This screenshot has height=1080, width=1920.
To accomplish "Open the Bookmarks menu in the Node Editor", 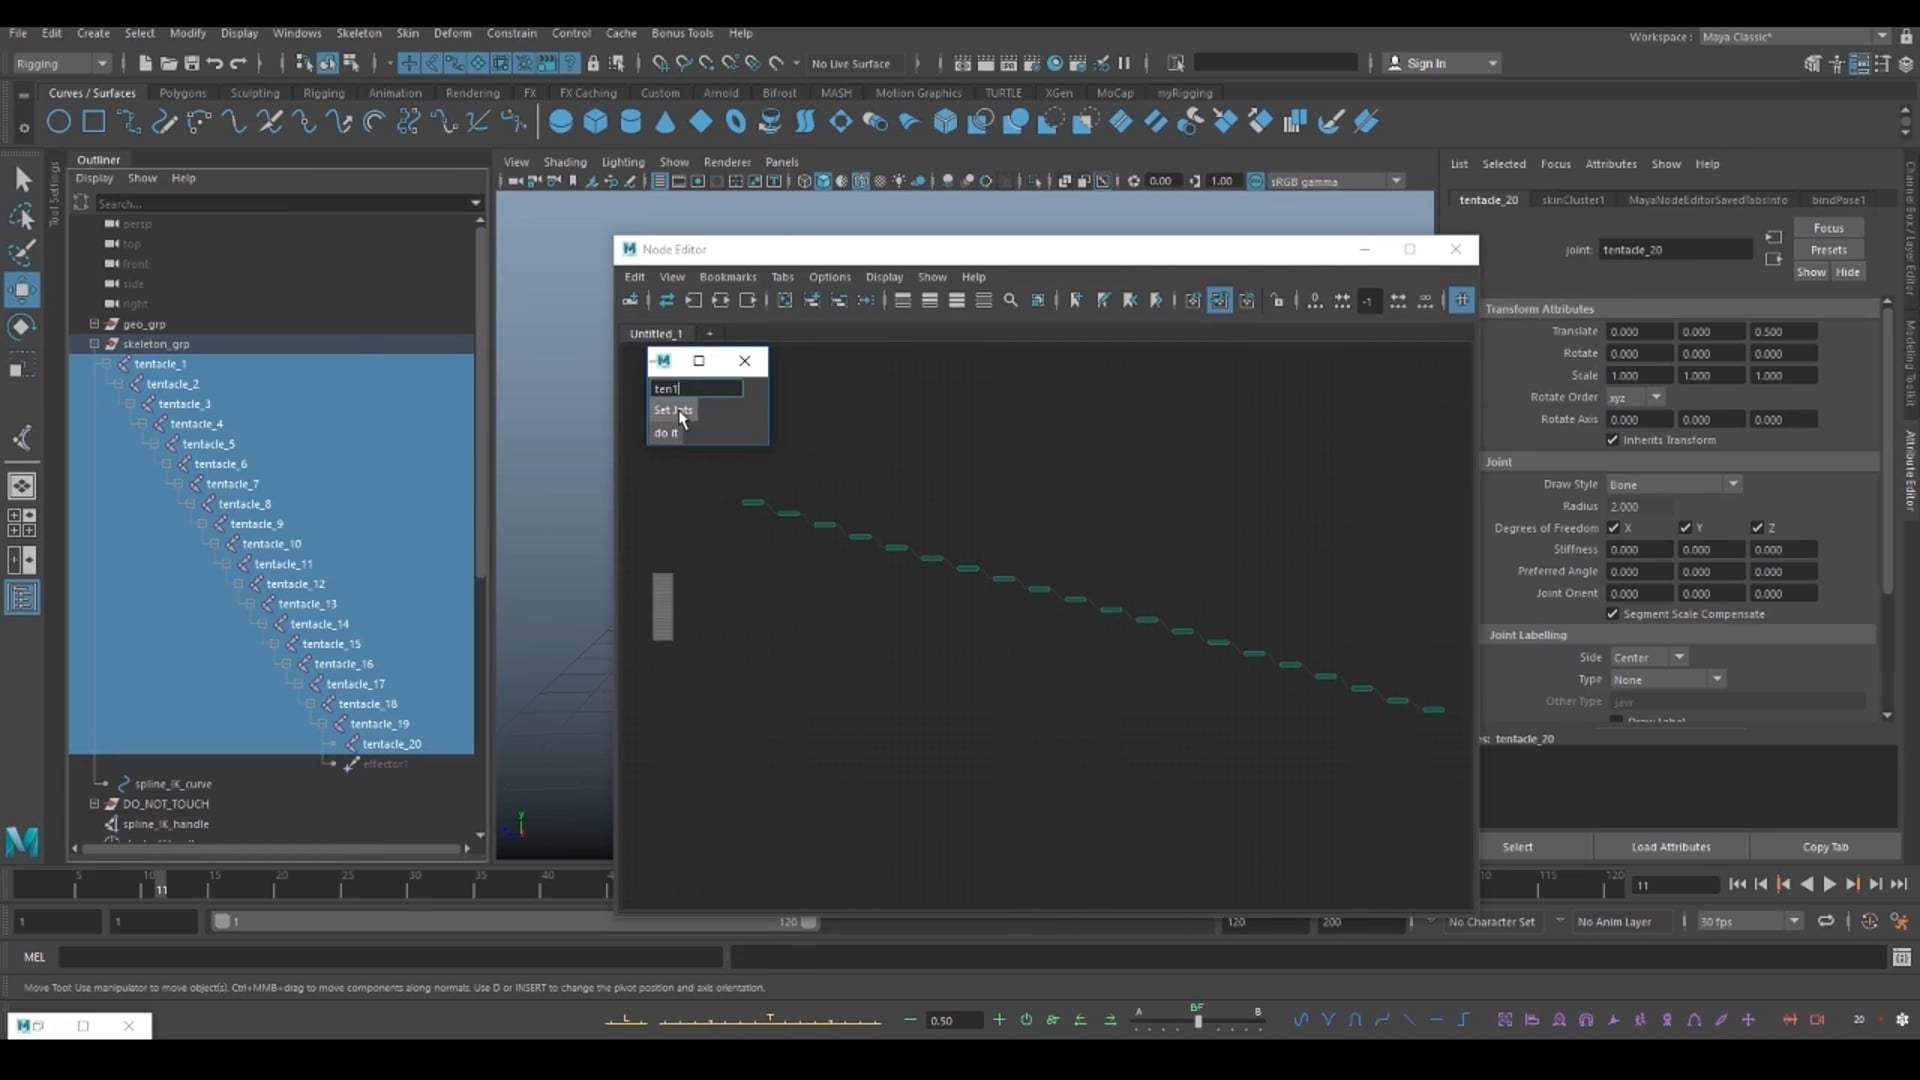I will 728,277.
